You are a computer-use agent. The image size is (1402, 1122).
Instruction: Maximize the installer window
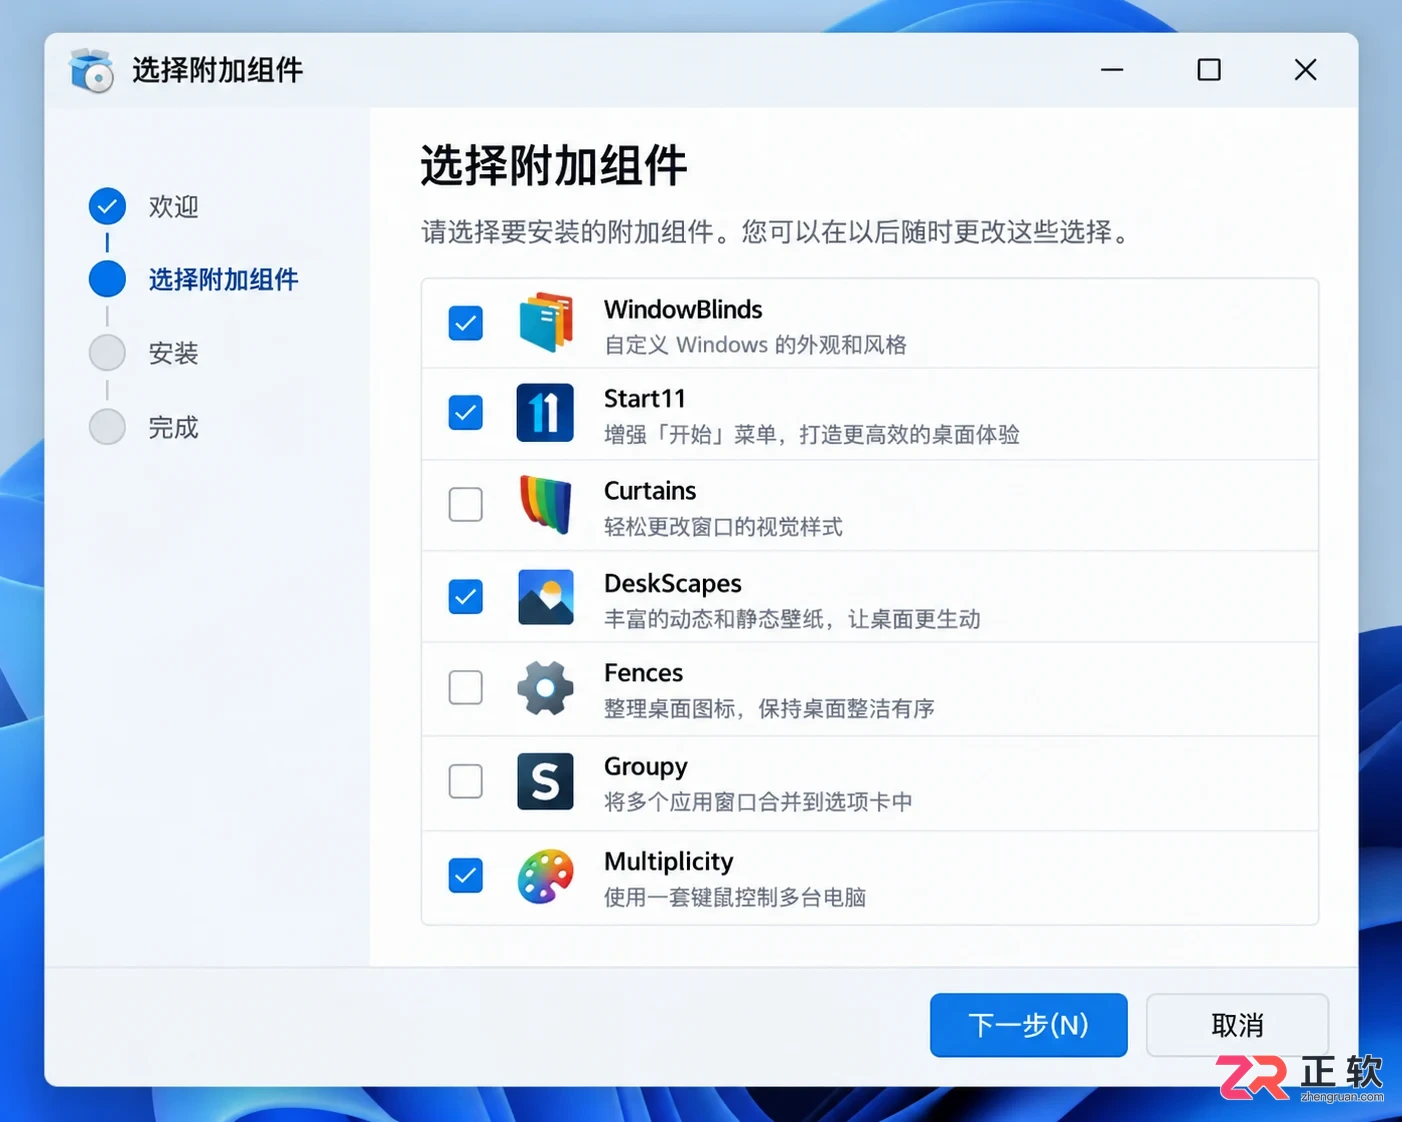click(x=1209, y=70)
